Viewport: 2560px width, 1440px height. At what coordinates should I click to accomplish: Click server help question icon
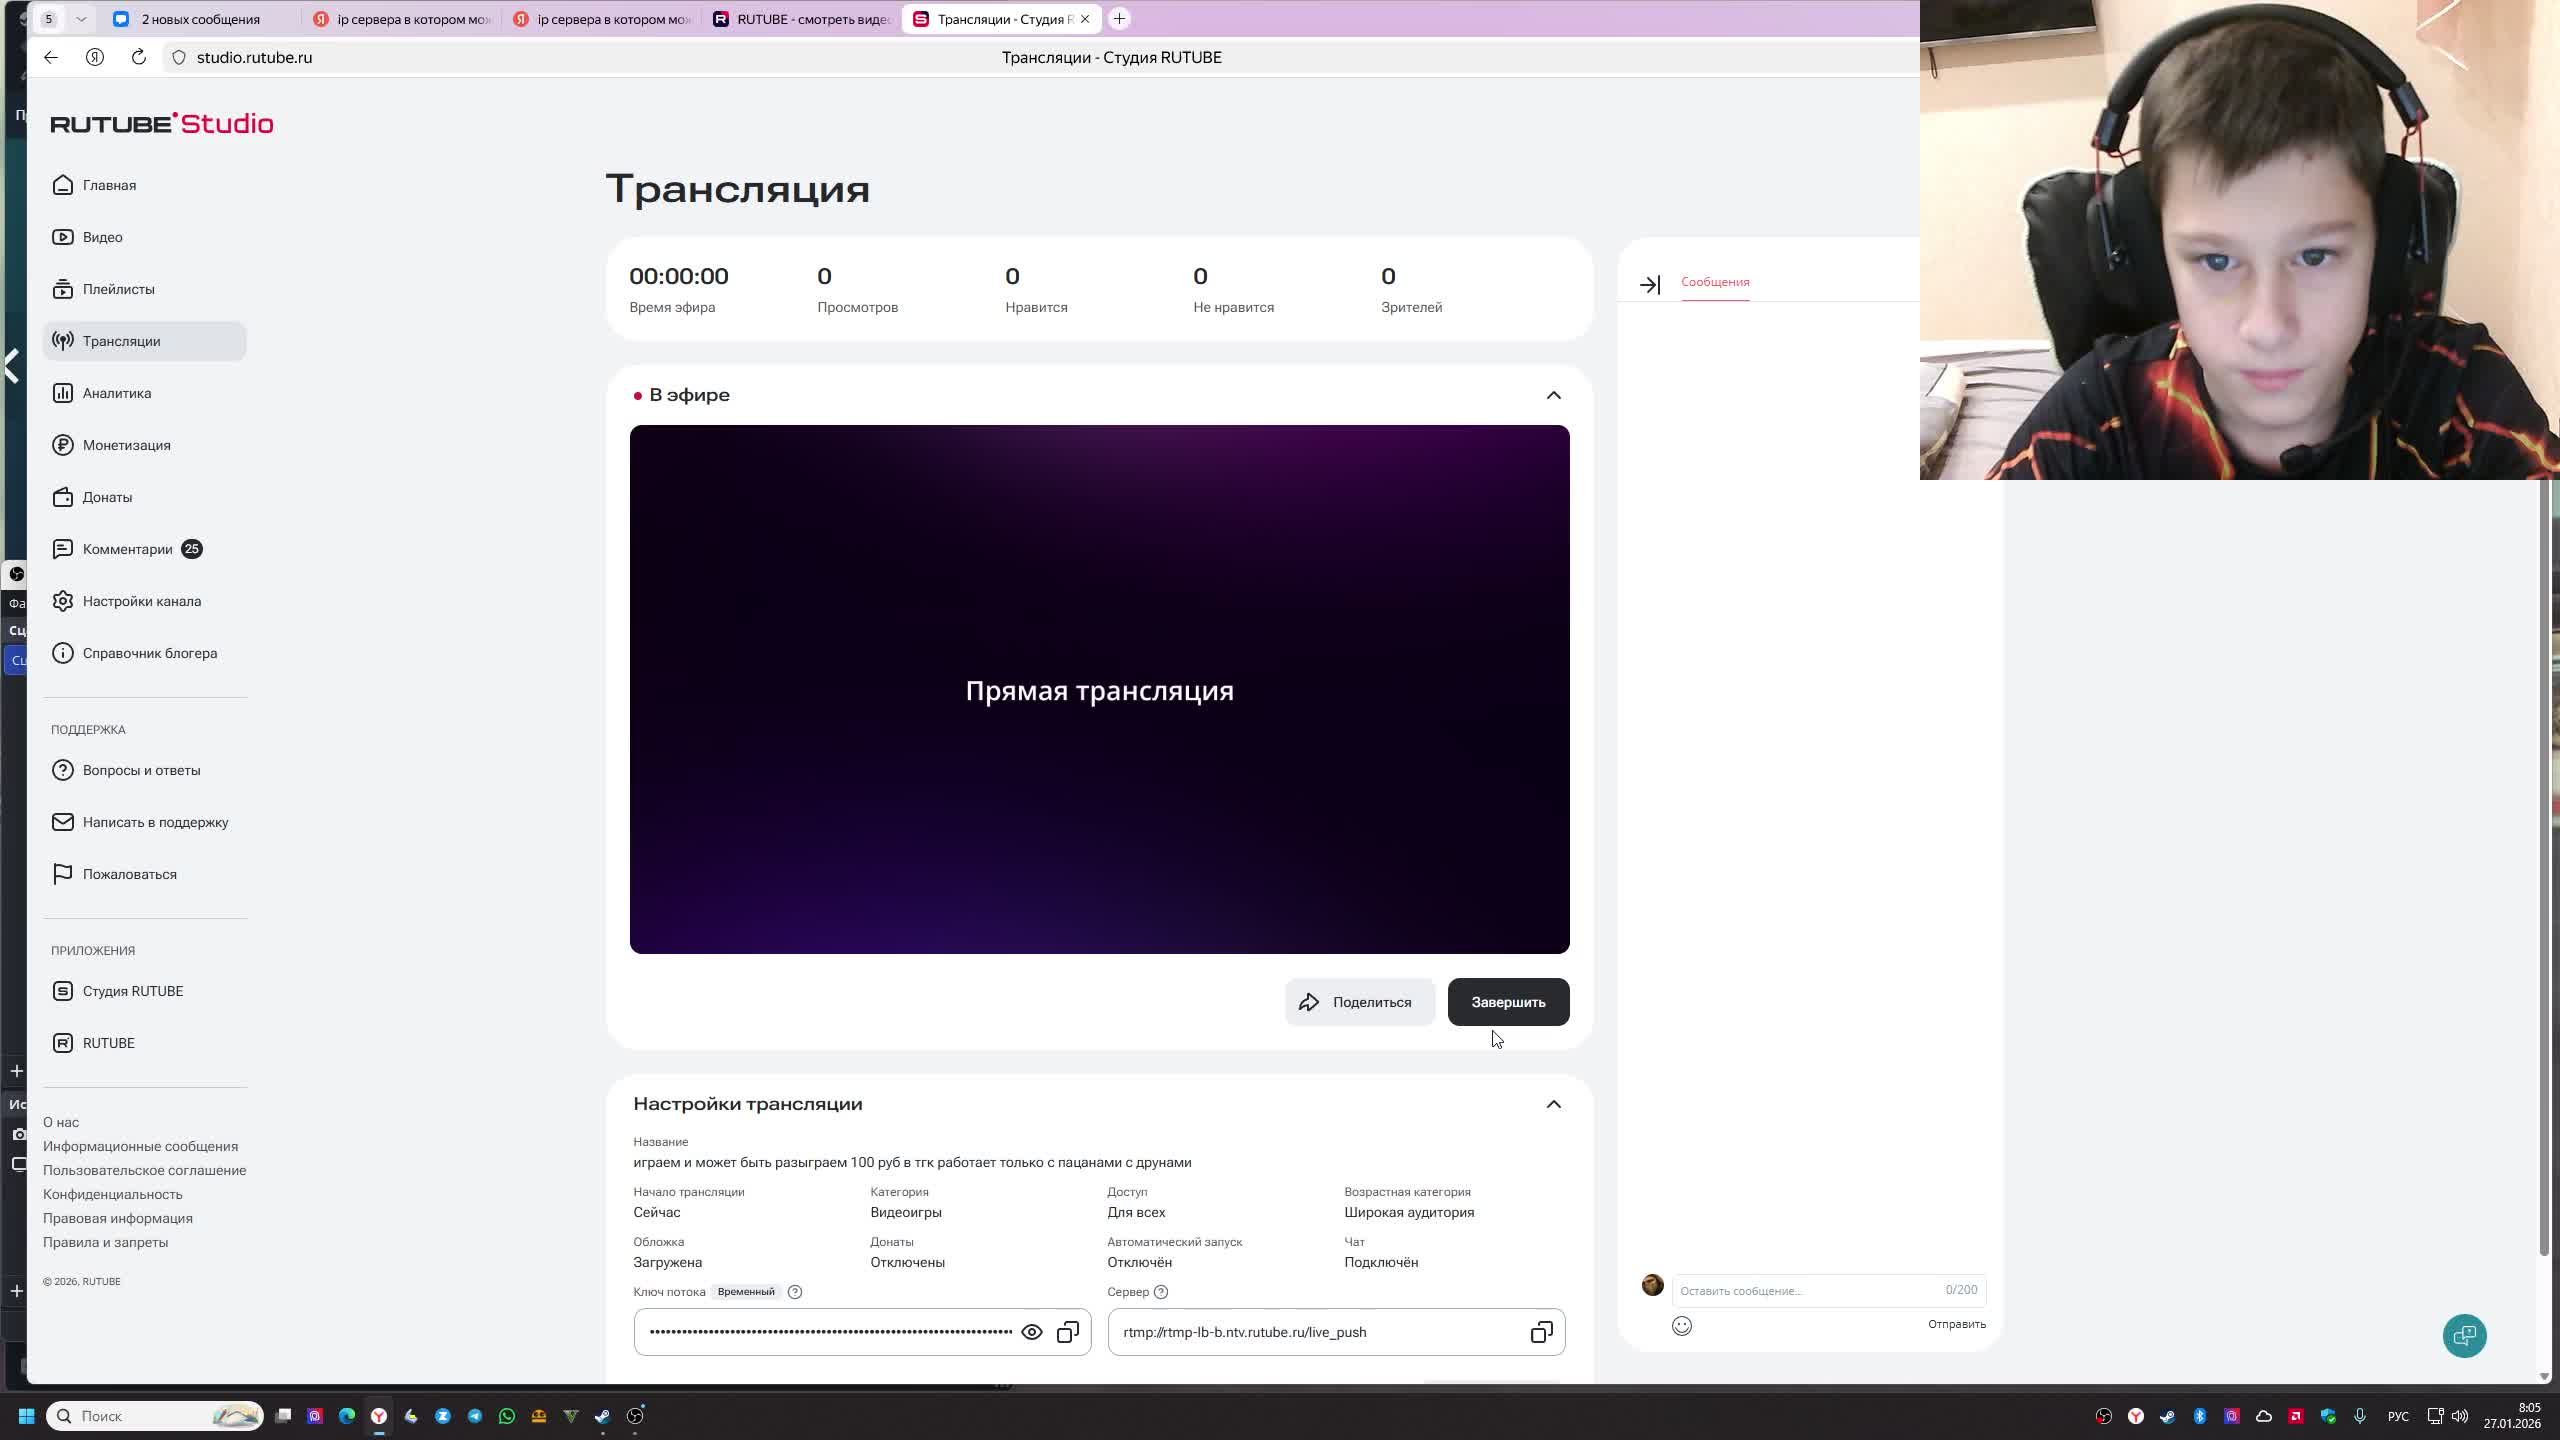click(x=1161, y=1292)
